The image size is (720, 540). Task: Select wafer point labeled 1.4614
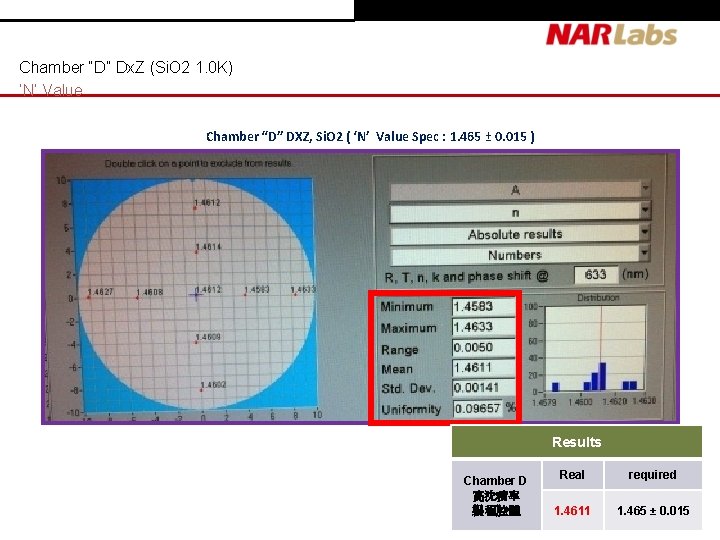197,252
